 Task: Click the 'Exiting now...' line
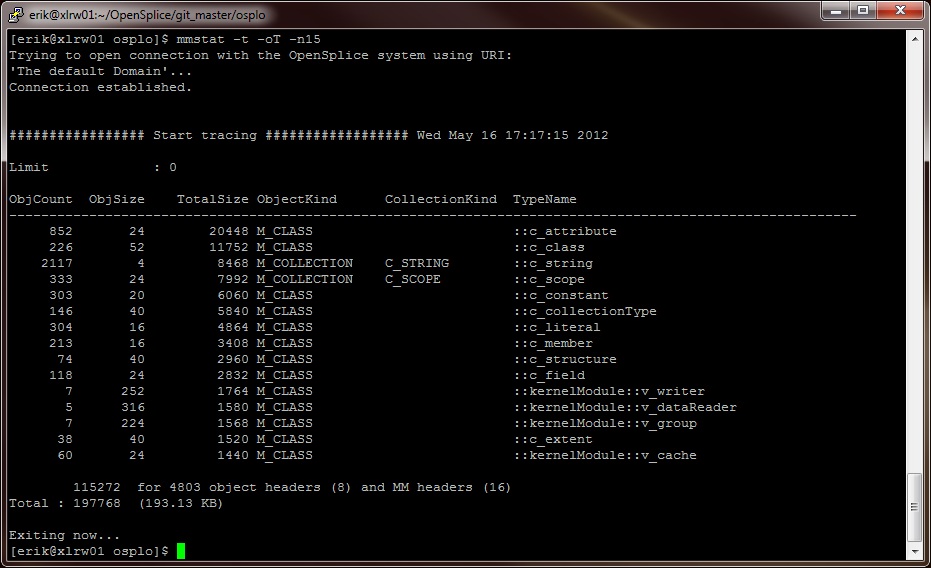[x=64, y=536]
